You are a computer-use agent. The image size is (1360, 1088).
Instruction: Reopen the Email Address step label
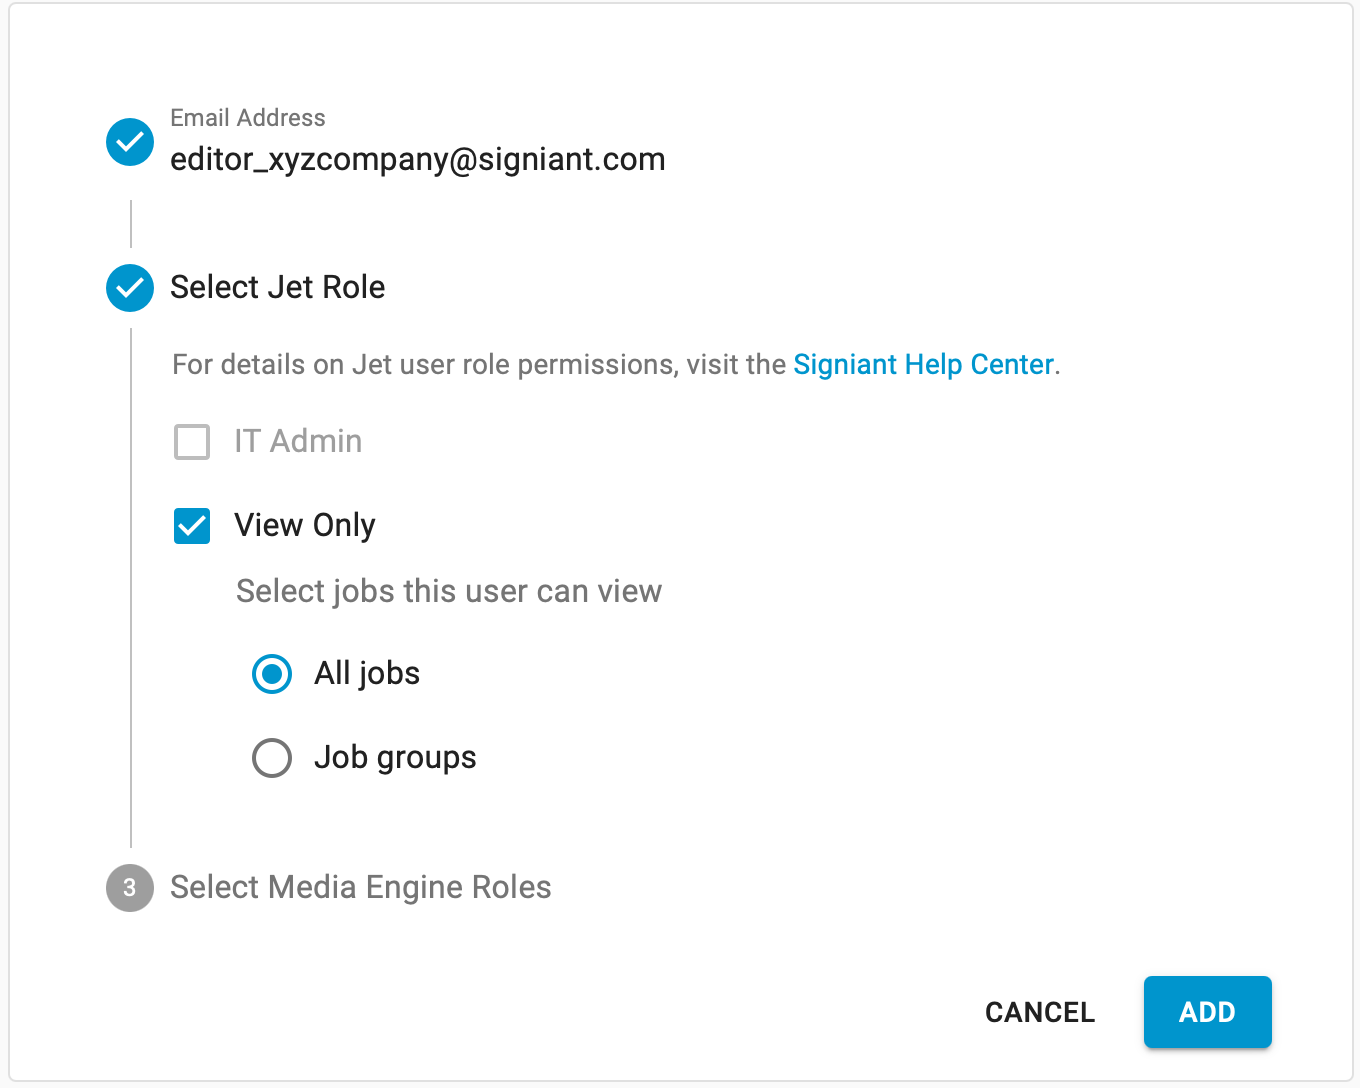coord(247,118)
